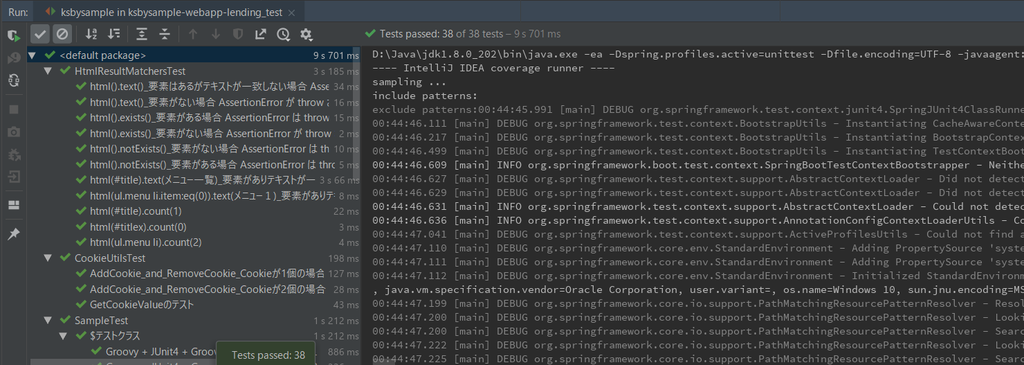Close the ksbysample run tab
This screenshot has width=1024, height=365.
[x=293, y=12]
